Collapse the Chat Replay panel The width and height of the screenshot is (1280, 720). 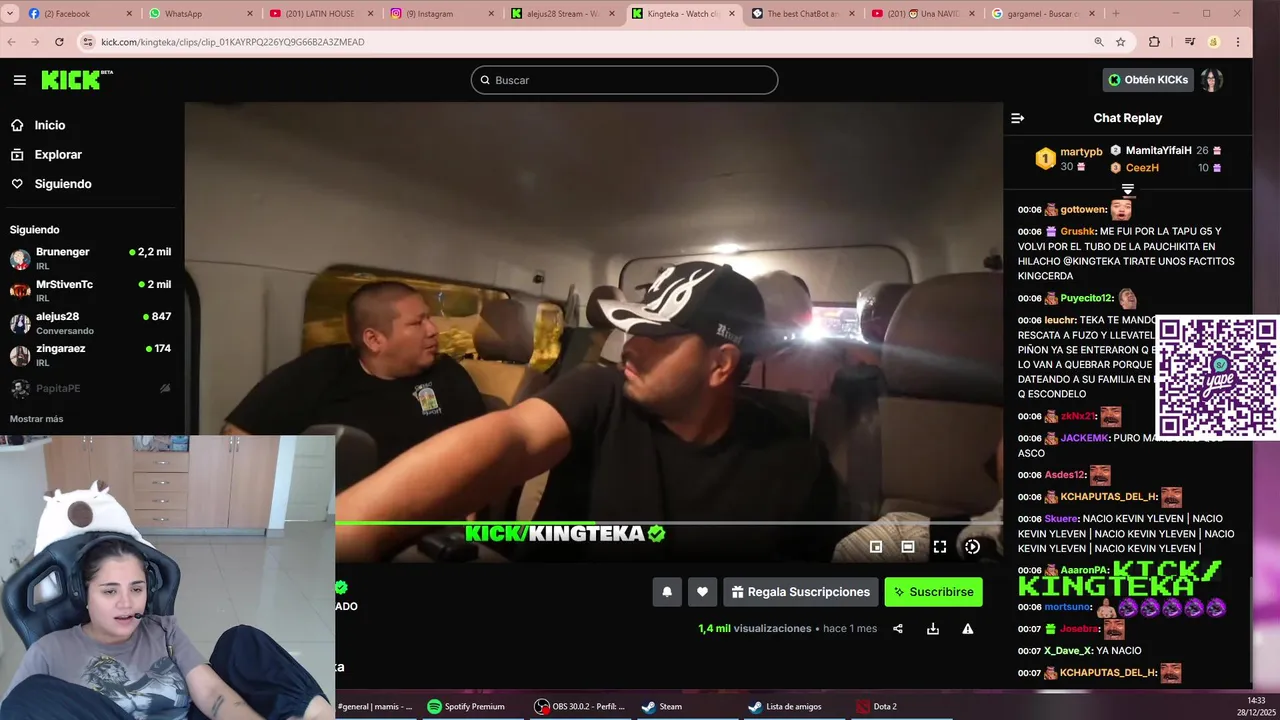1017,118
